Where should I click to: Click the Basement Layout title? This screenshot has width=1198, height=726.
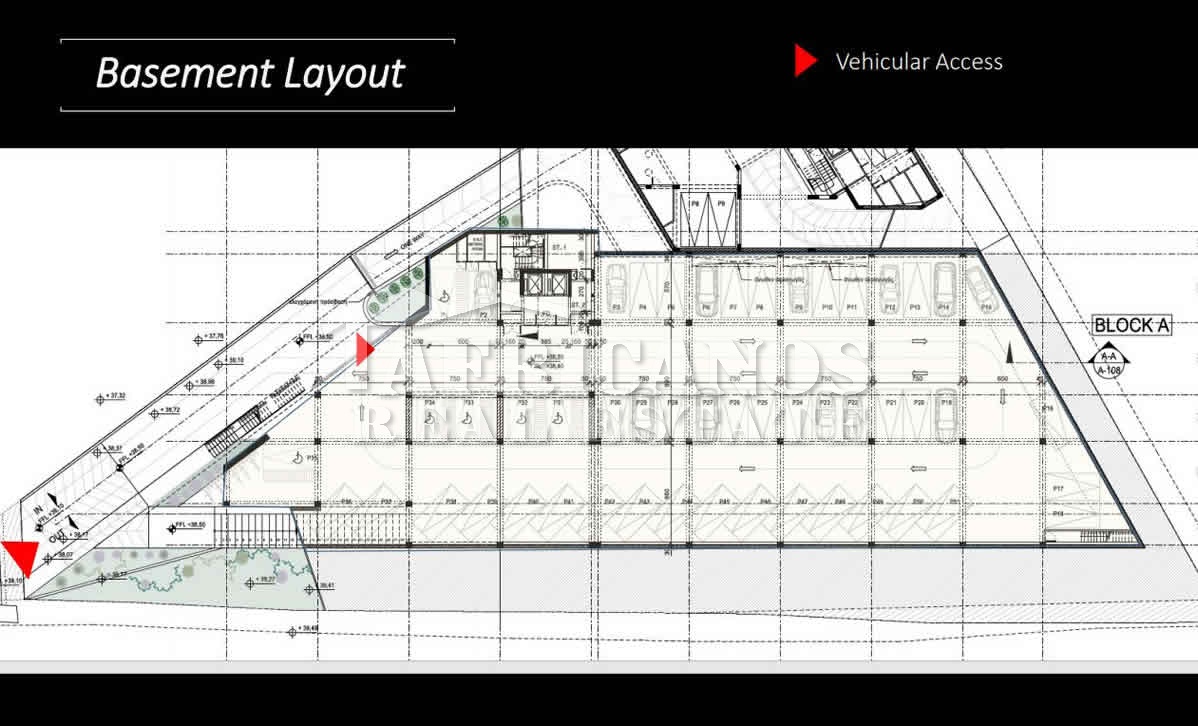(250, 73)
